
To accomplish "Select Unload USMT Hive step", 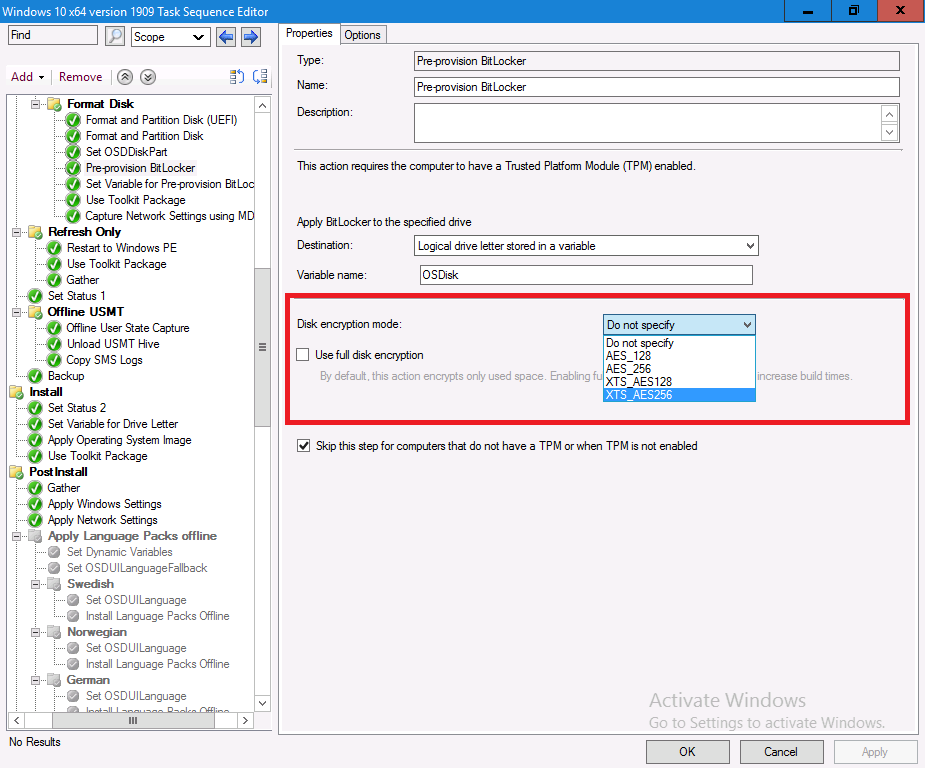I will click(113, 344).
